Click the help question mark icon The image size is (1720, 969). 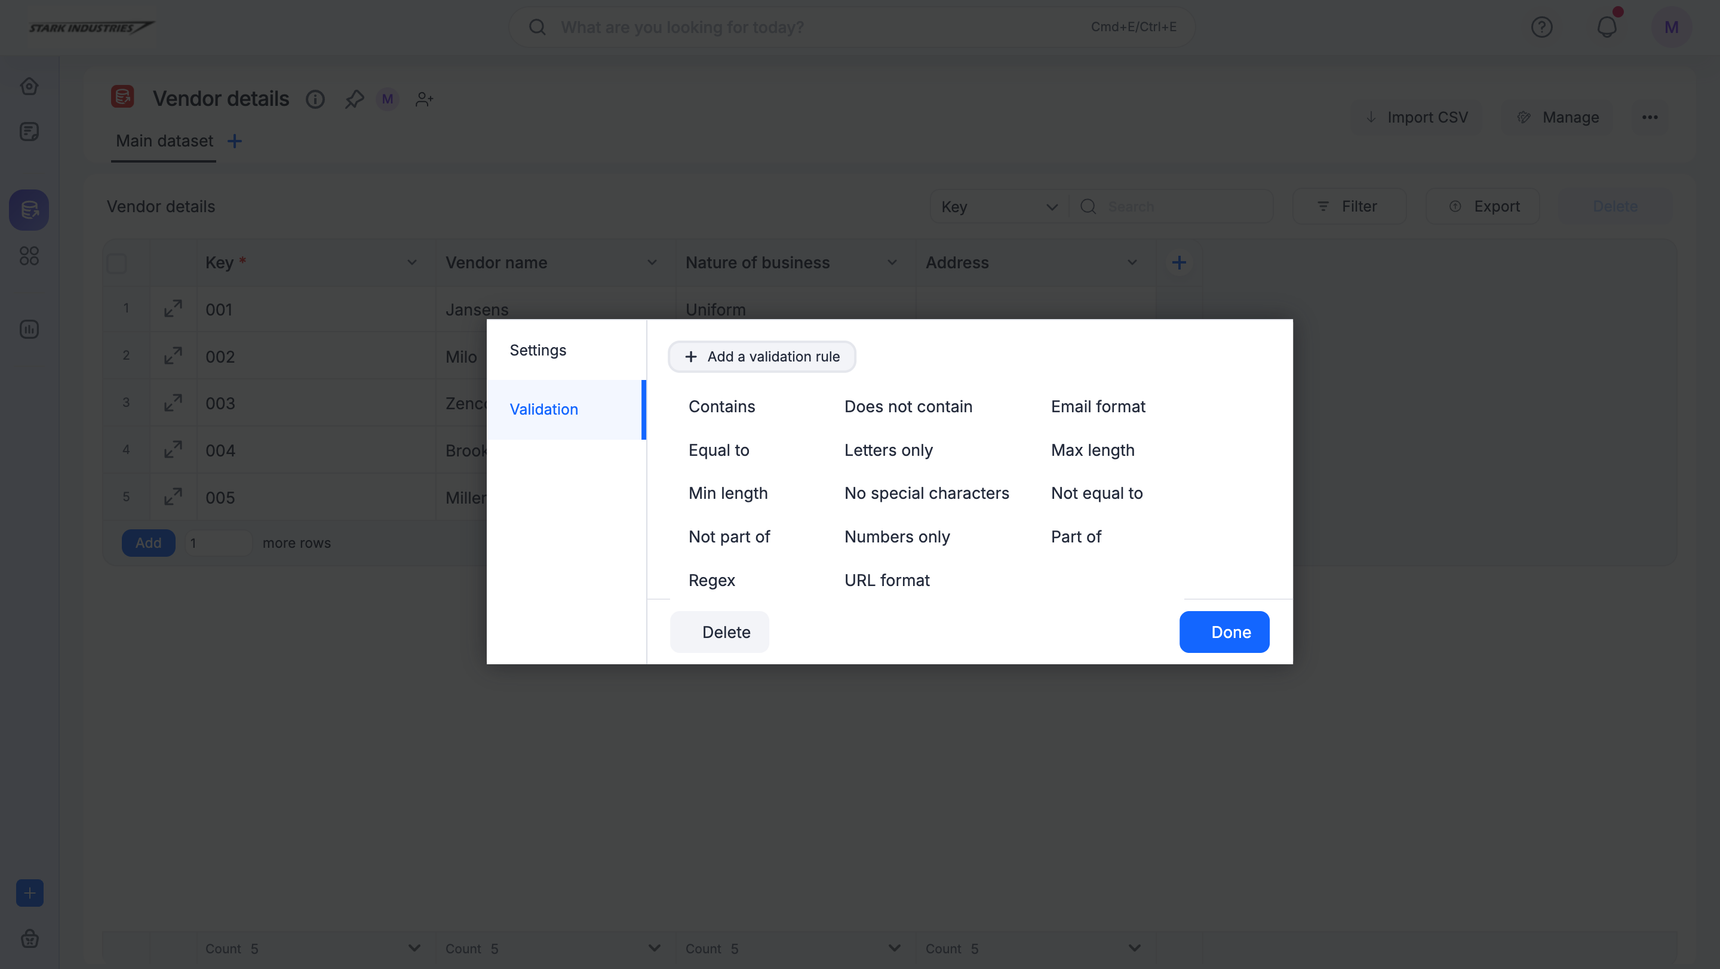point(1542,27)
